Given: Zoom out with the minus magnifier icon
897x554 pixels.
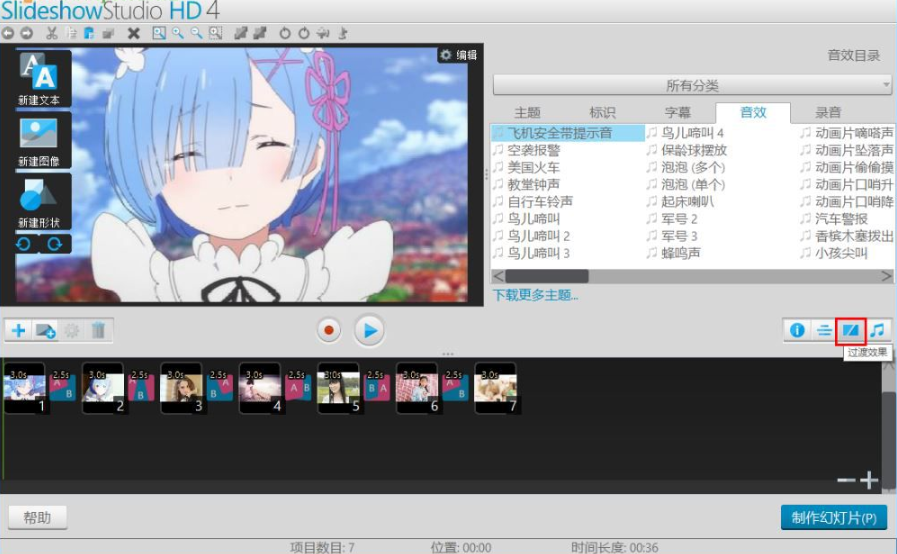Looking at the screenshot, I should click(x=197, y=33).
